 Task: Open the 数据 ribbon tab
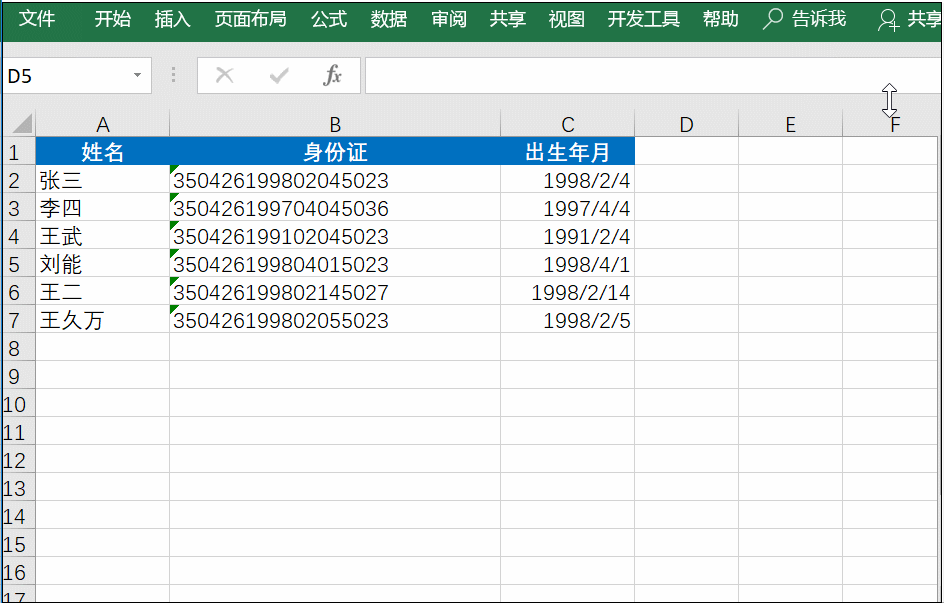click(388, 19)
